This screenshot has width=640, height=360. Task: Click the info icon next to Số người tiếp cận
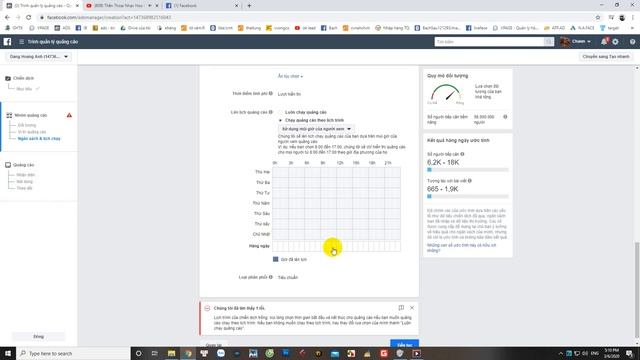462,154
